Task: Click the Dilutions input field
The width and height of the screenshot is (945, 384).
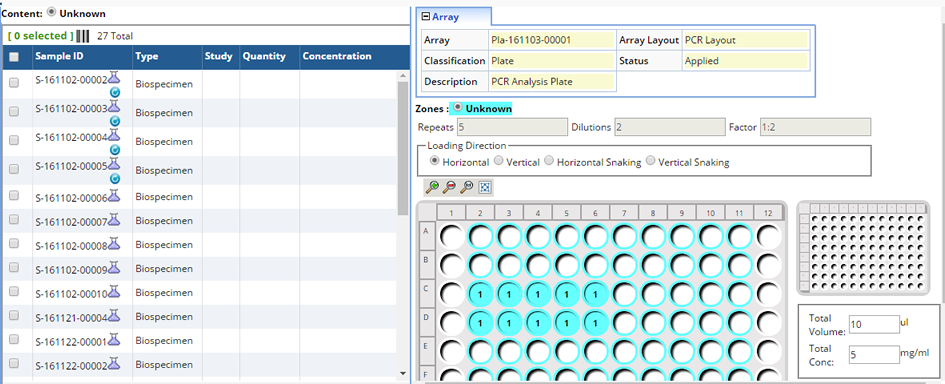Action: [669, 127]
